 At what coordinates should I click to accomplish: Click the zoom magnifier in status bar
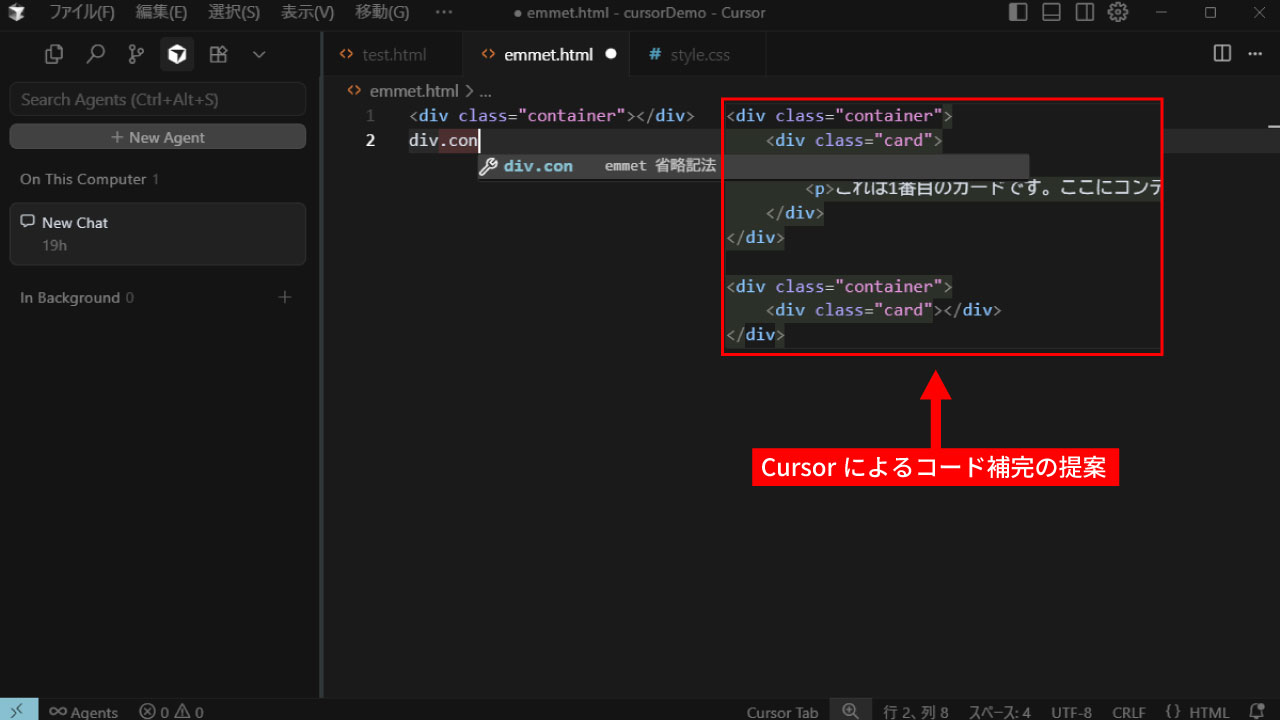coord(850,710)
